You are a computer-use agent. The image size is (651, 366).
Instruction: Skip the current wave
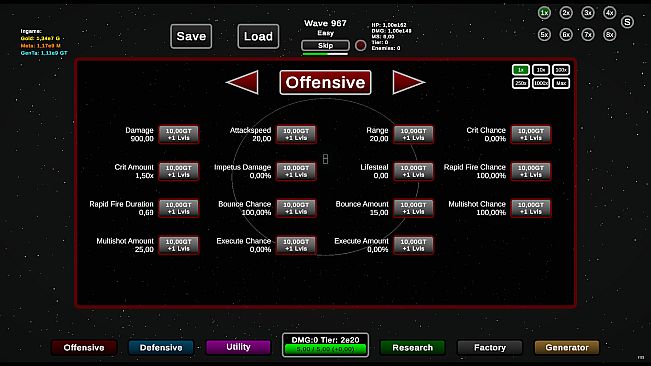coord(325,45)
